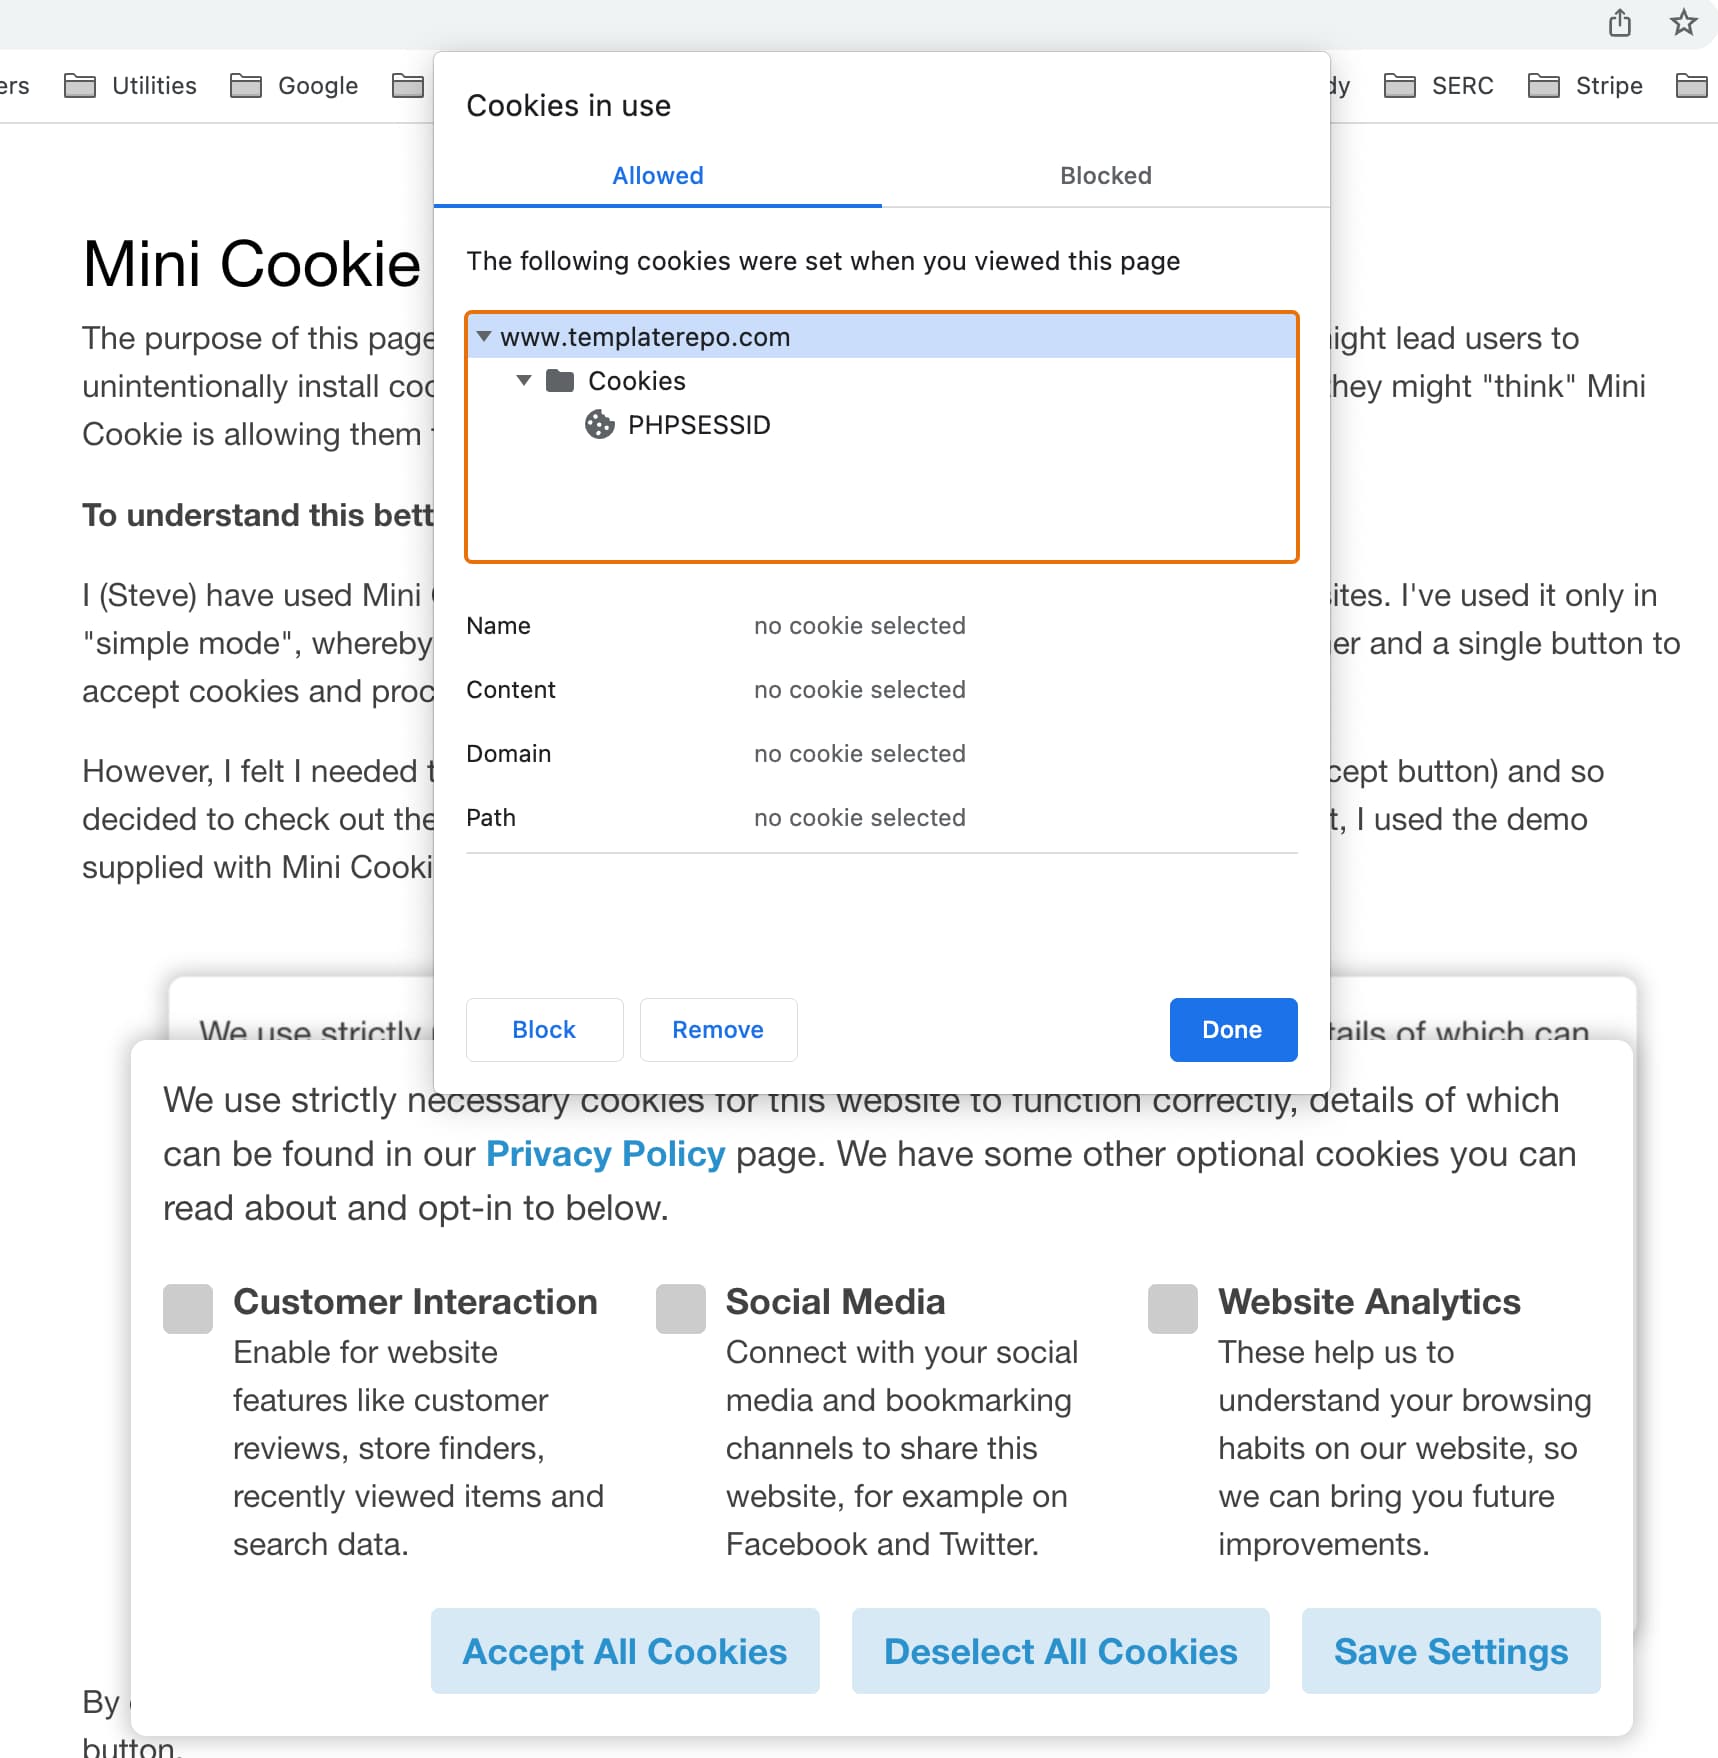Viewport: 1718px width, 1758px height.
Task: Enable Customer Interaction cookies checkbox
Action: click(188, 1309)
